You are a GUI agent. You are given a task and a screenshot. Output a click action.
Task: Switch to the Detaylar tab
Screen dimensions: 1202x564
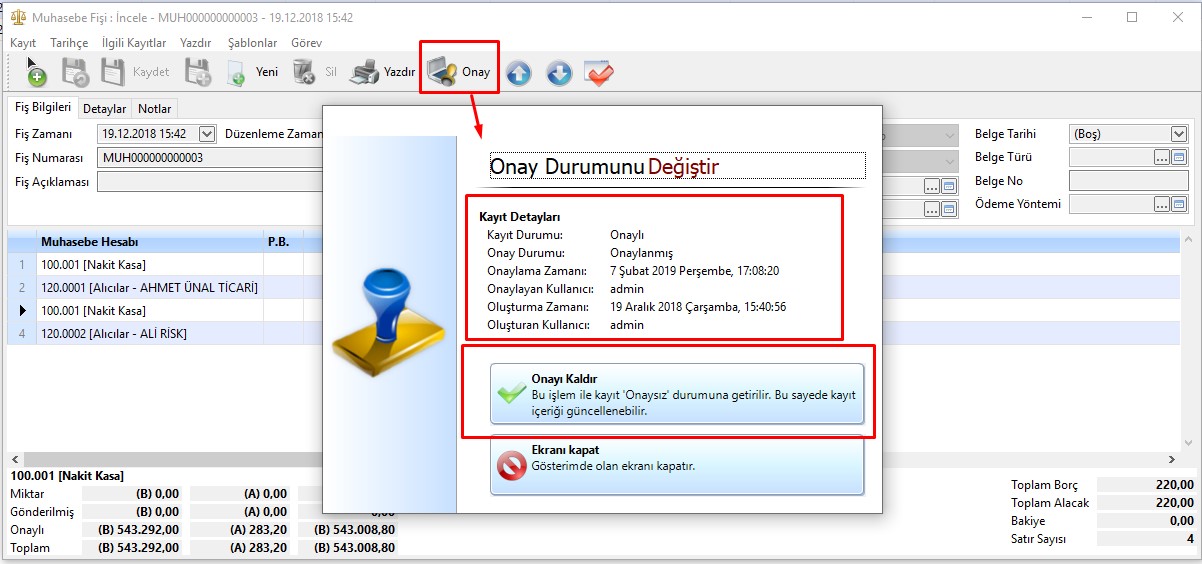(104, 109)
